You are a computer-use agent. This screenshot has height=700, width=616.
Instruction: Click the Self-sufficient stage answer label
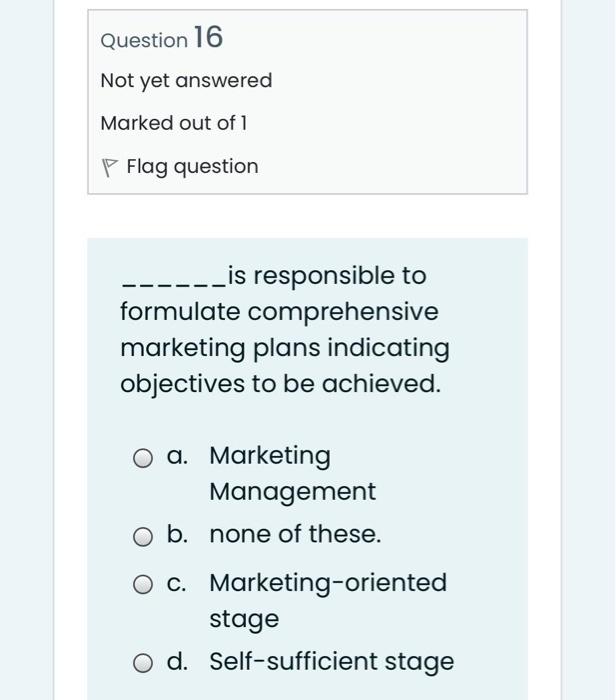tap(331, 662)
